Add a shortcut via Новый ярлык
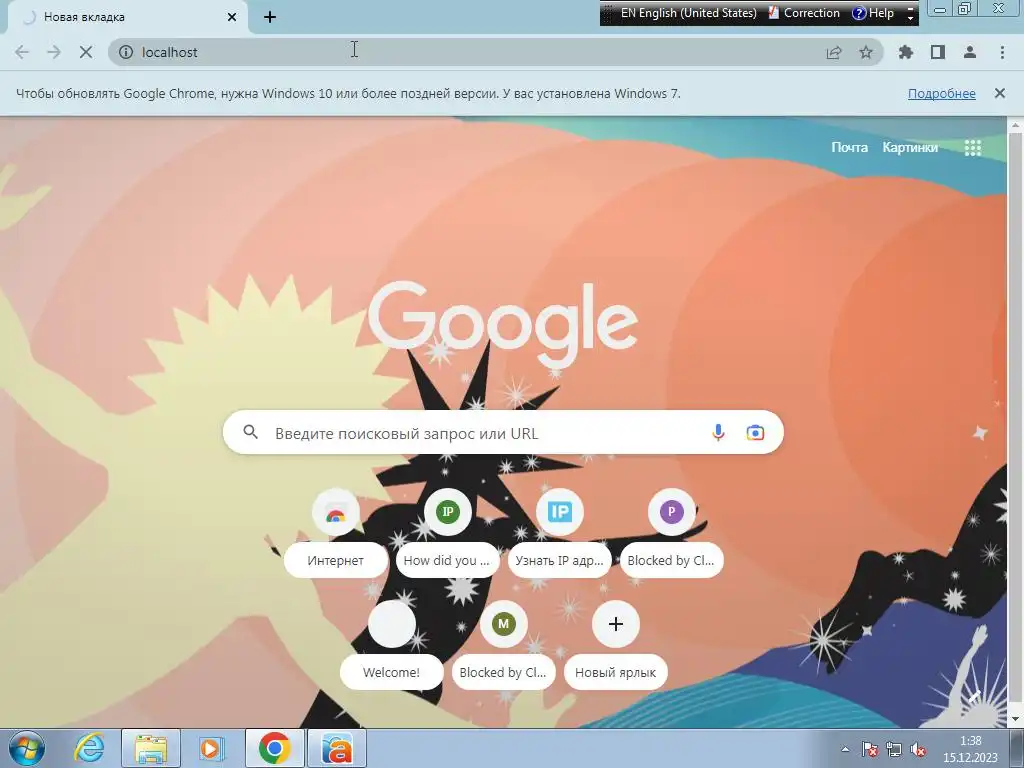This screenshot has height=768, width=1024. (x=615, y=645)
